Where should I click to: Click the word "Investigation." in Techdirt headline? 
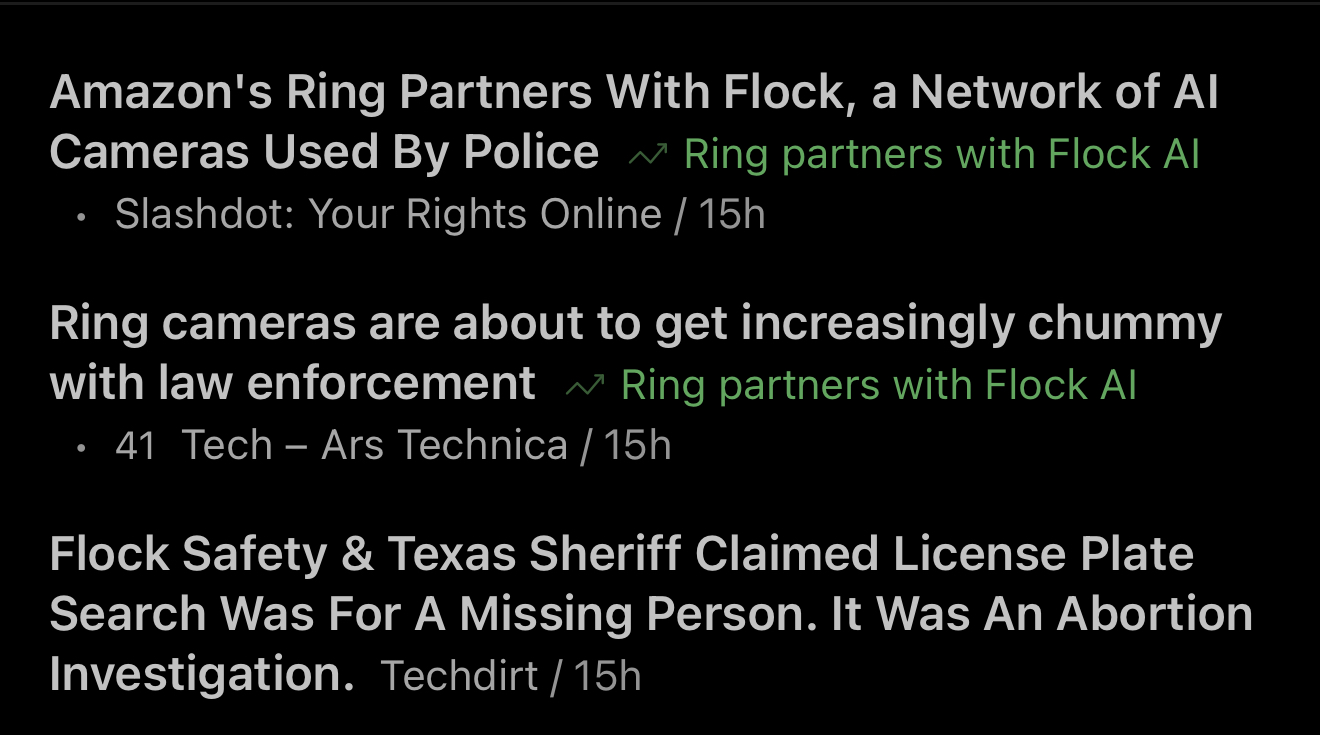[x=202, y=675]
